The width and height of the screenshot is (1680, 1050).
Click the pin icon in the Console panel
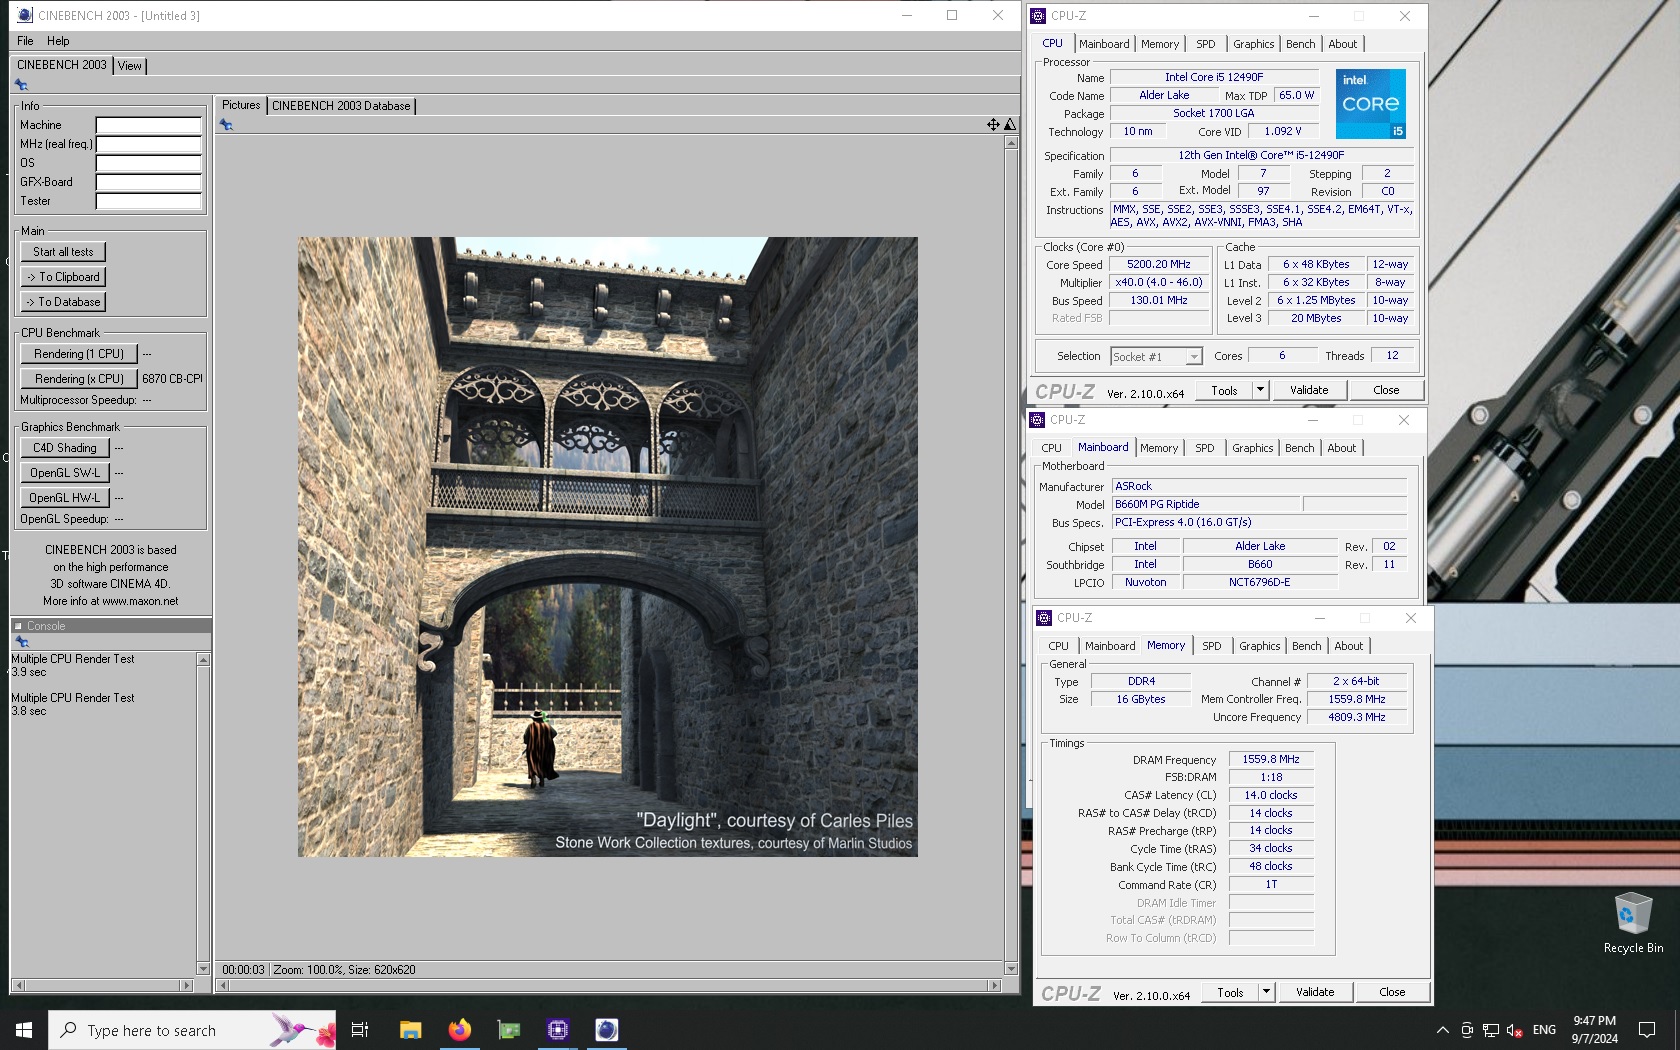[x=22, y=642]
